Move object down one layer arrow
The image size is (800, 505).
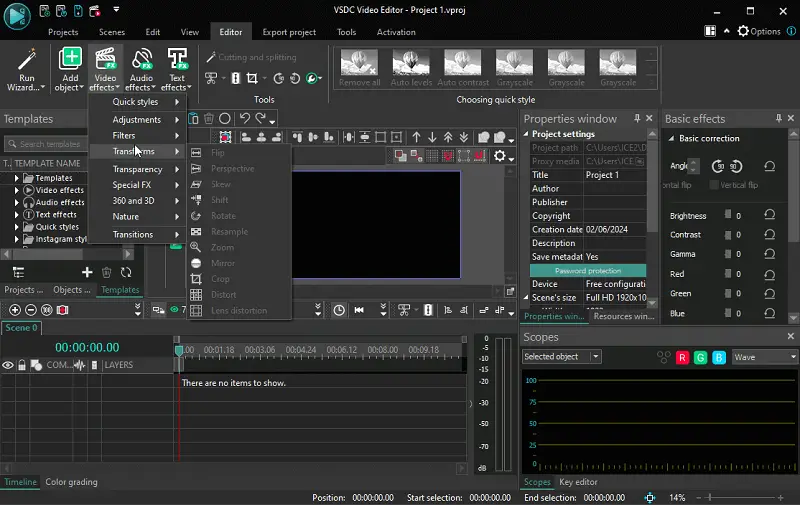432,137
